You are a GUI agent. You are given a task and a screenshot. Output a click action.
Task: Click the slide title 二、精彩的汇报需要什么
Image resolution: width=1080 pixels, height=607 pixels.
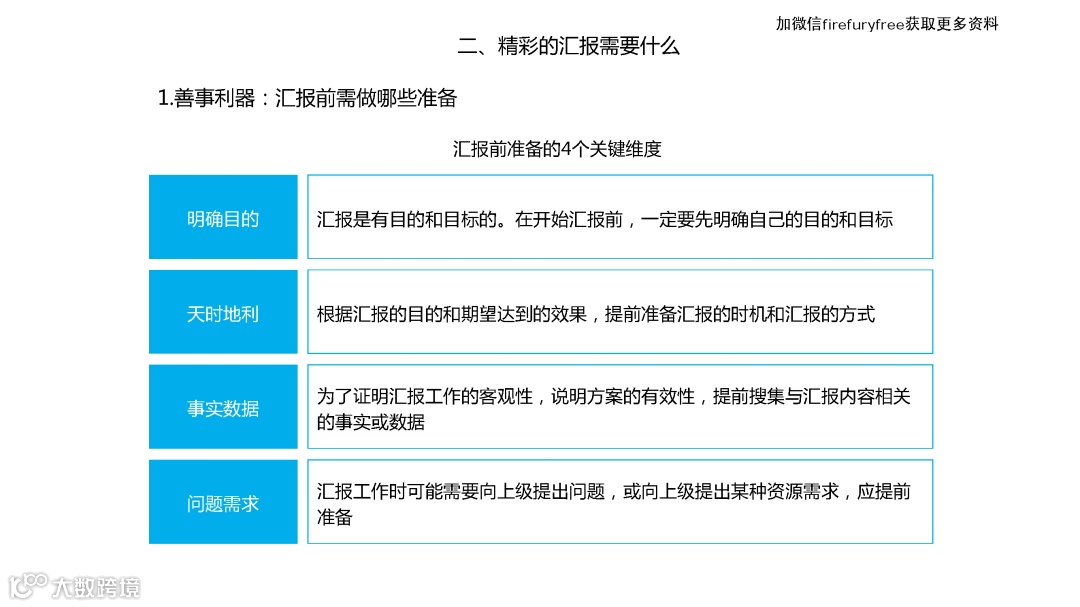(568, 46)
